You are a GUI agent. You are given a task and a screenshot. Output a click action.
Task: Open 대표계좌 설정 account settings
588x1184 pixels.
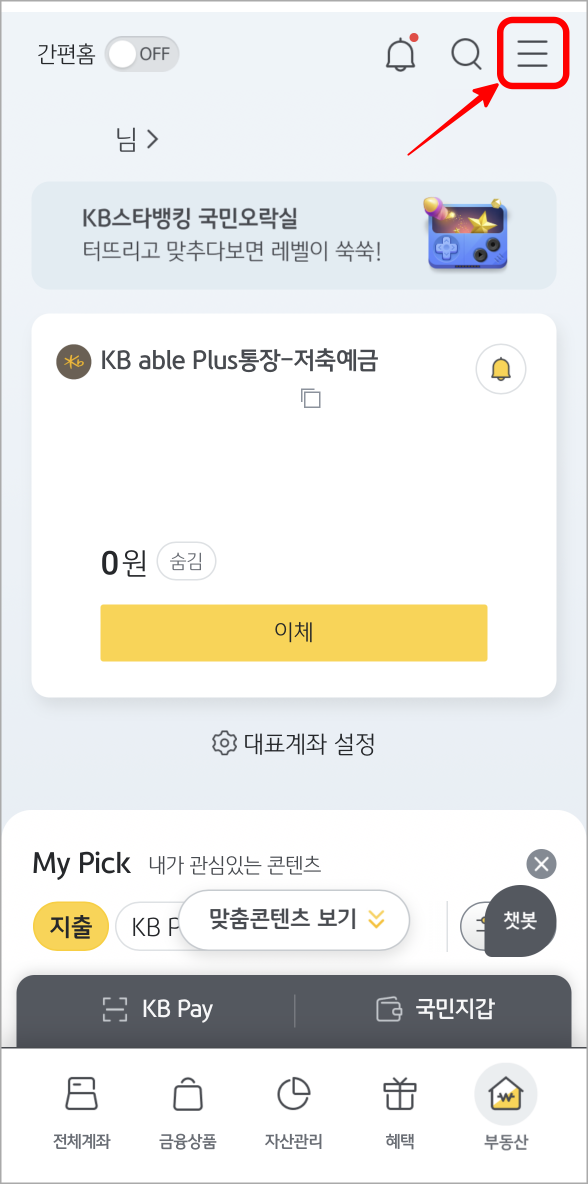pos(293,743)
